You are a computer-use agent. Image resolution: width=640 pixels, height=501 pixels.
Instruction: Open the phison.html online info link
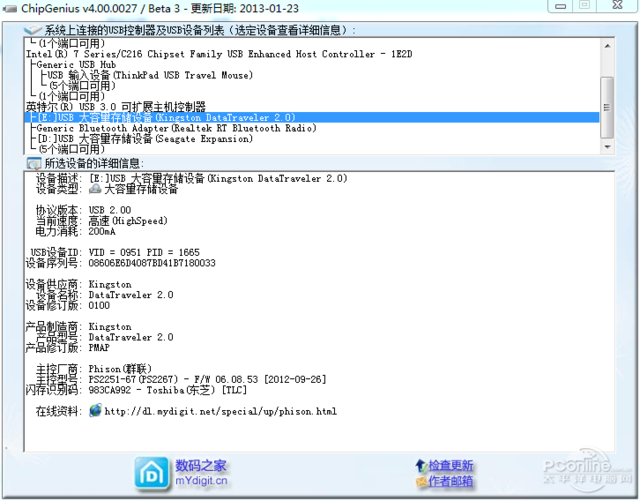tap(221, 411)
